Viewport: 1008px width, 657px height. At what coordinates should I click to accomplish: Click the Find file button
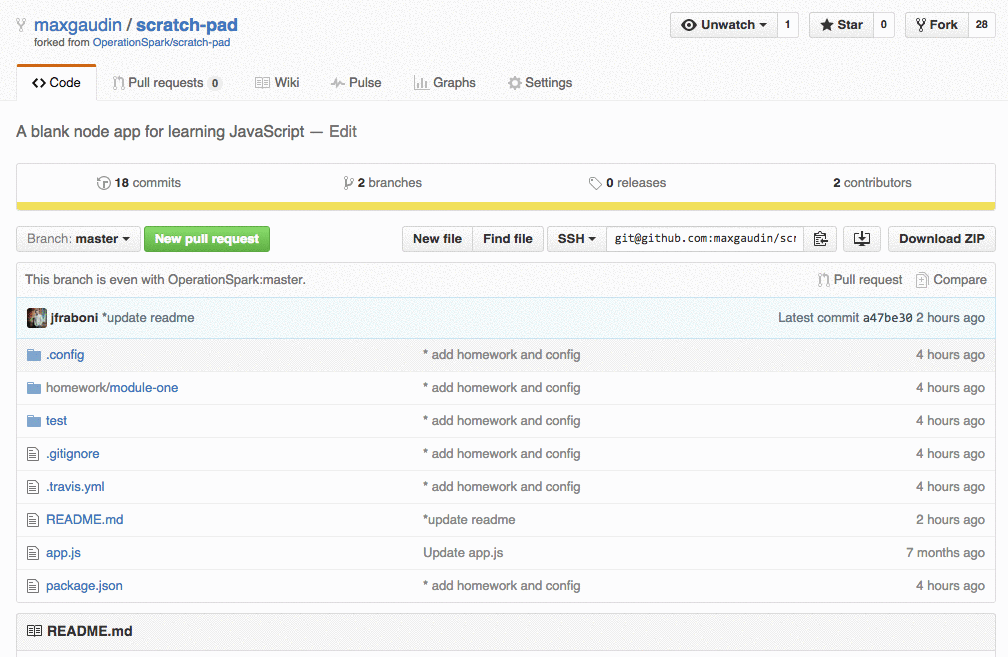tap(508, 238)
